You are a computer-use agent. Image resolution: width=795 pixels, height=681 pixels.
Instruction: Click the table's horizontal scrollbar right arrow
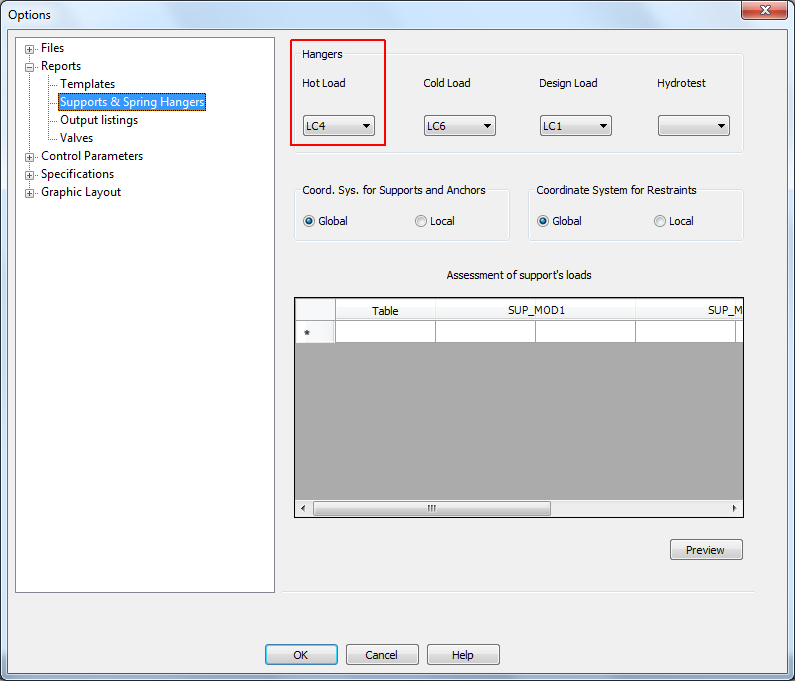[x=734, y=508]
